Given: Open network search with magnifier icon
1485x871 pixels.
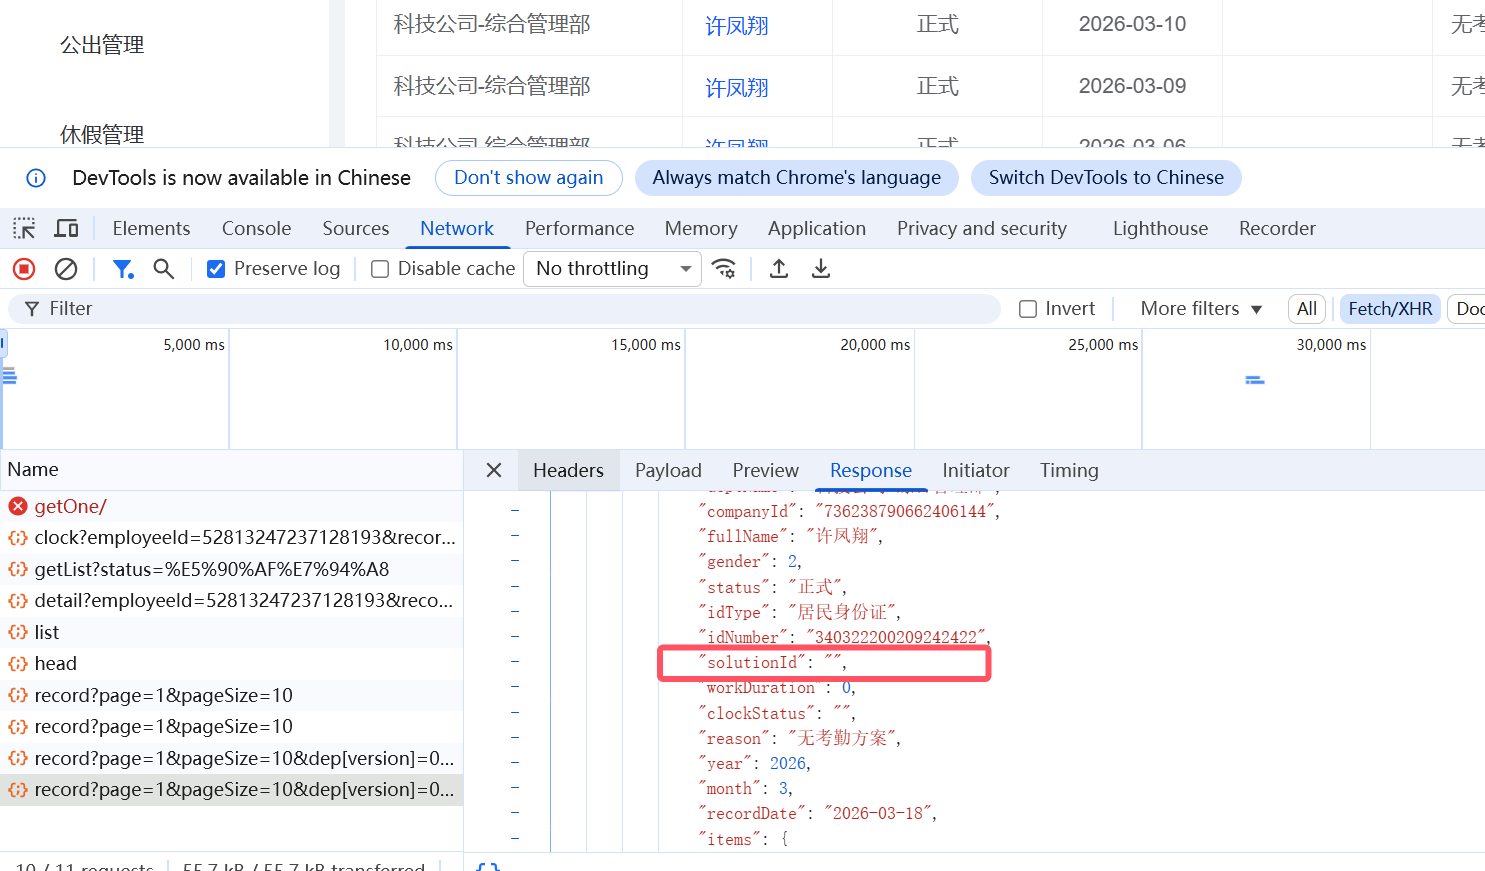Looking at the screenshot, I should (x=164, y=269).
